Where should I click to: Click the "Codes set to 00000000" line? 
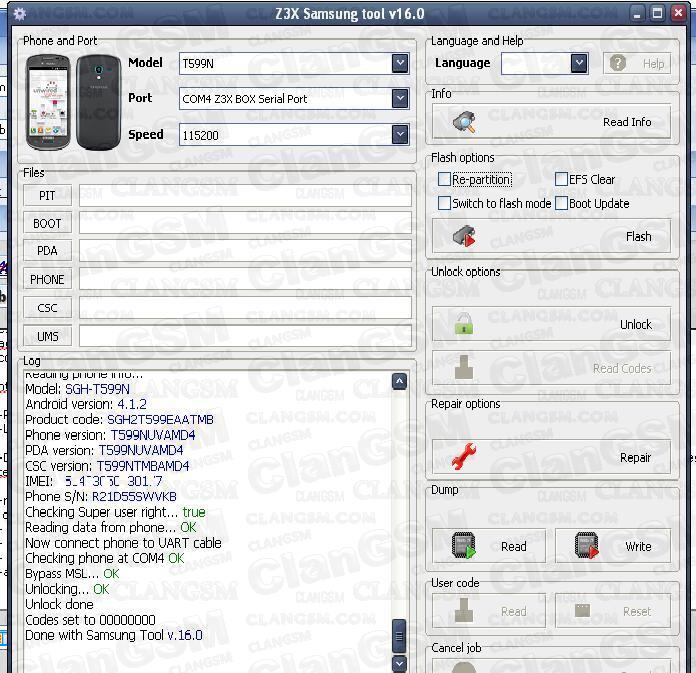90,620
